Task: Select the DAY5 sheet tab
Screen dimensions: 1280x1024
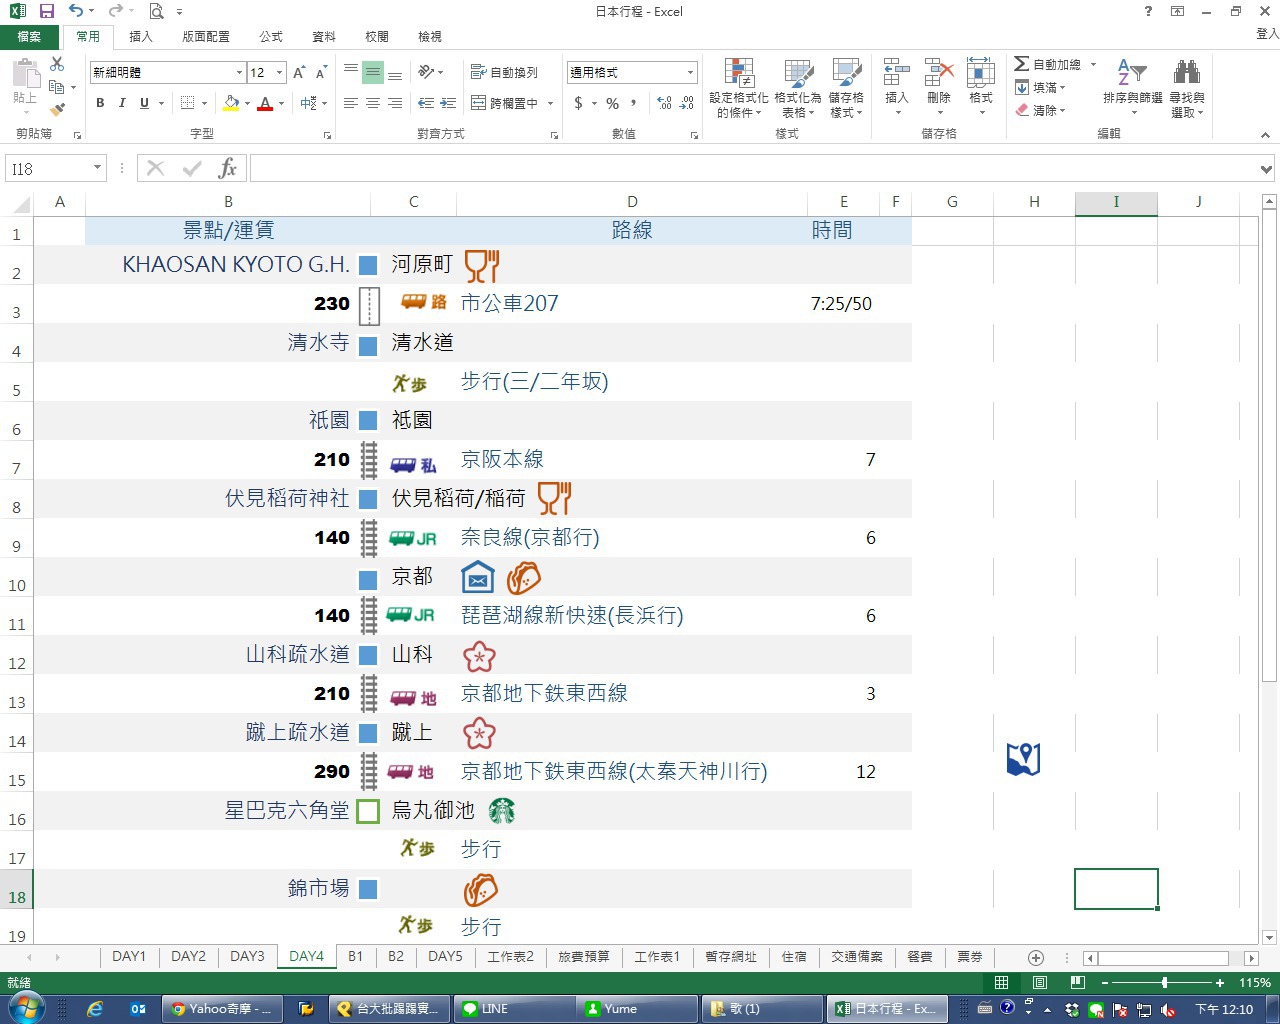Action: click(445, 957)
